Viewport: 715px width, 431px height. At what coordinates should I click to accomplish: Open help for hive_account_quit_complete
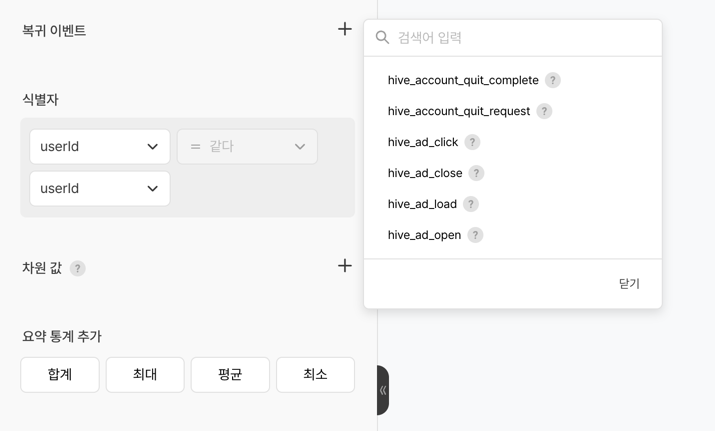[x=553, y=80]
